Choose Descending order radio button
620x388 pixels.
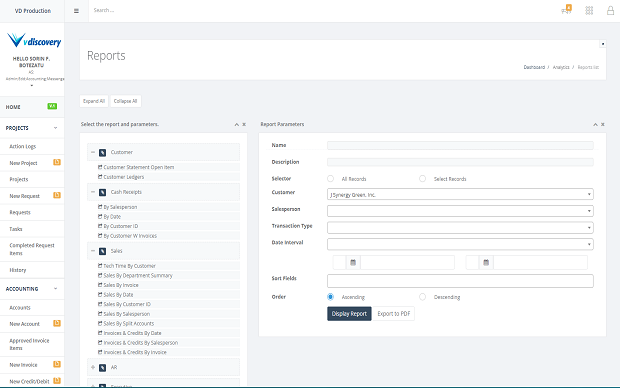click(423, 297)
